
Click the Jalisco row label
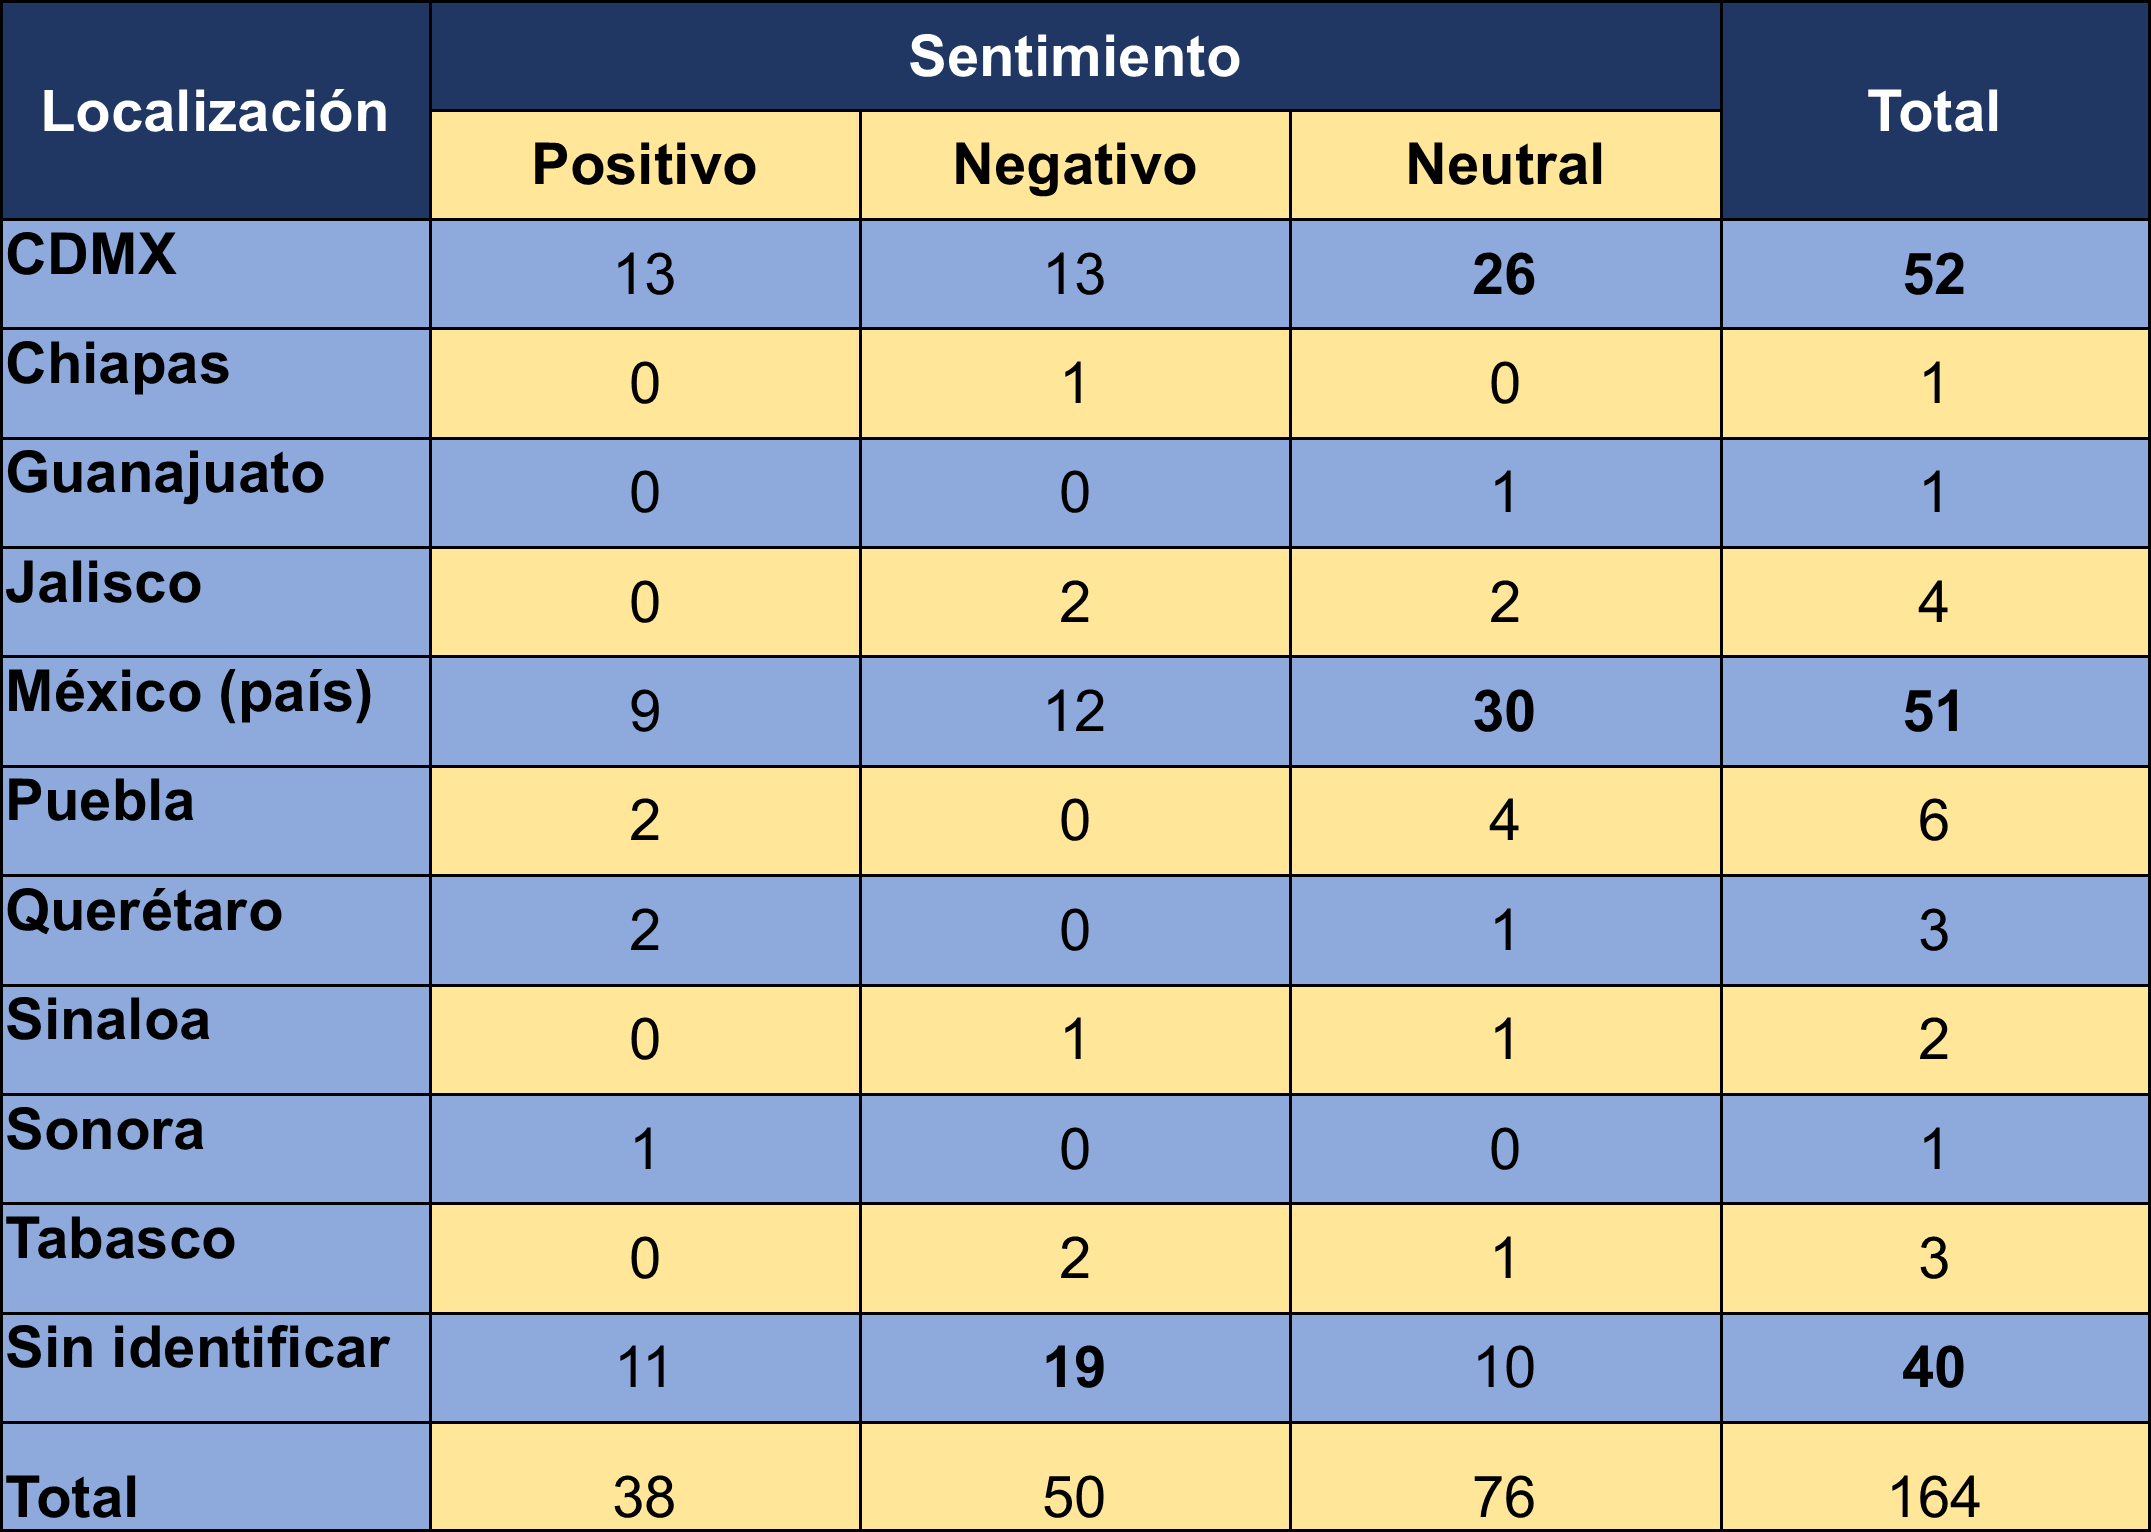[104, 583]
